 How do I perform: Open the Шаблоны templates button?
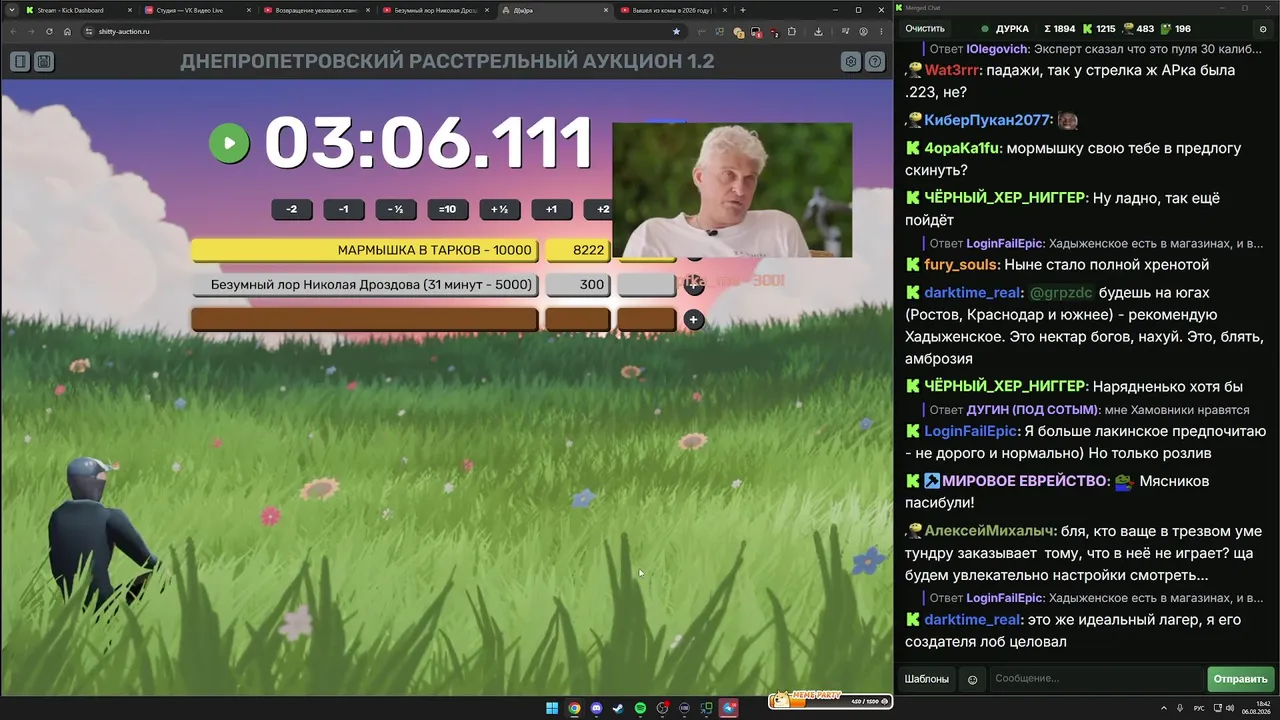pyautogui.click(x=927, y=679)
